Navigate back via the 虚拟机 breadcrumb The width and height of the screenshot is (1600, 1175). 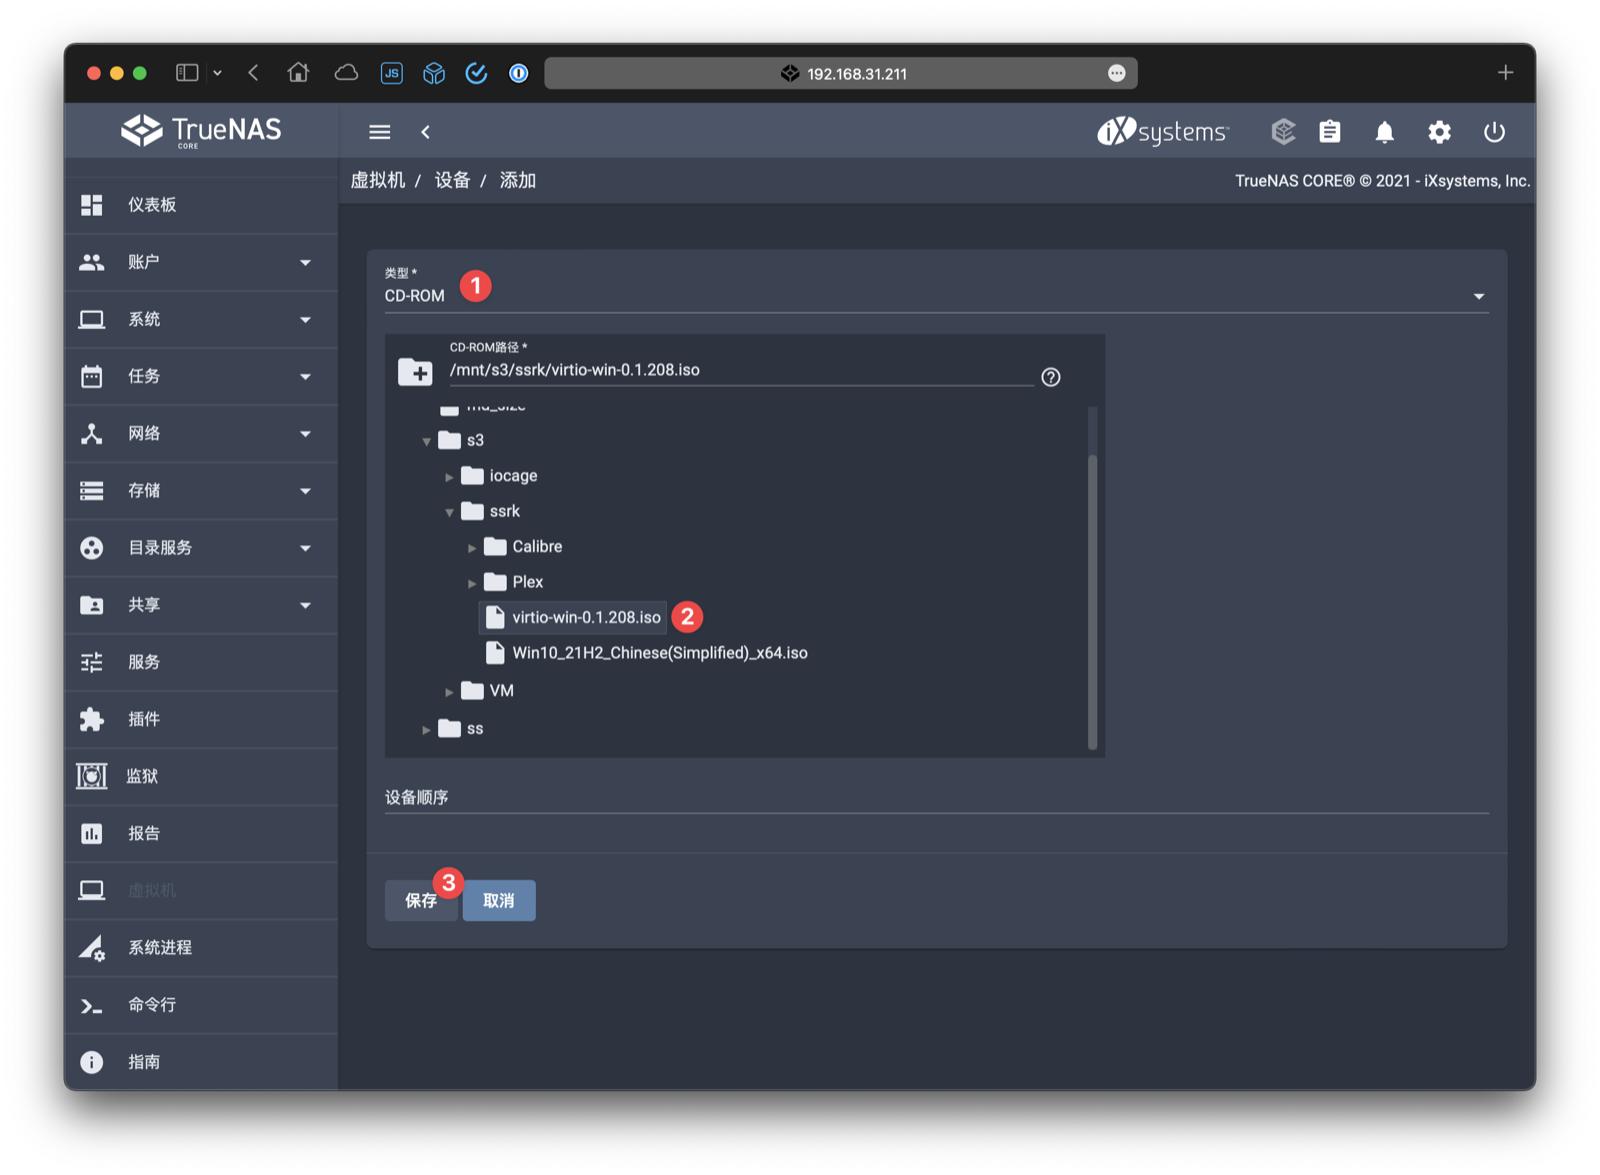(x=379, y=180)
